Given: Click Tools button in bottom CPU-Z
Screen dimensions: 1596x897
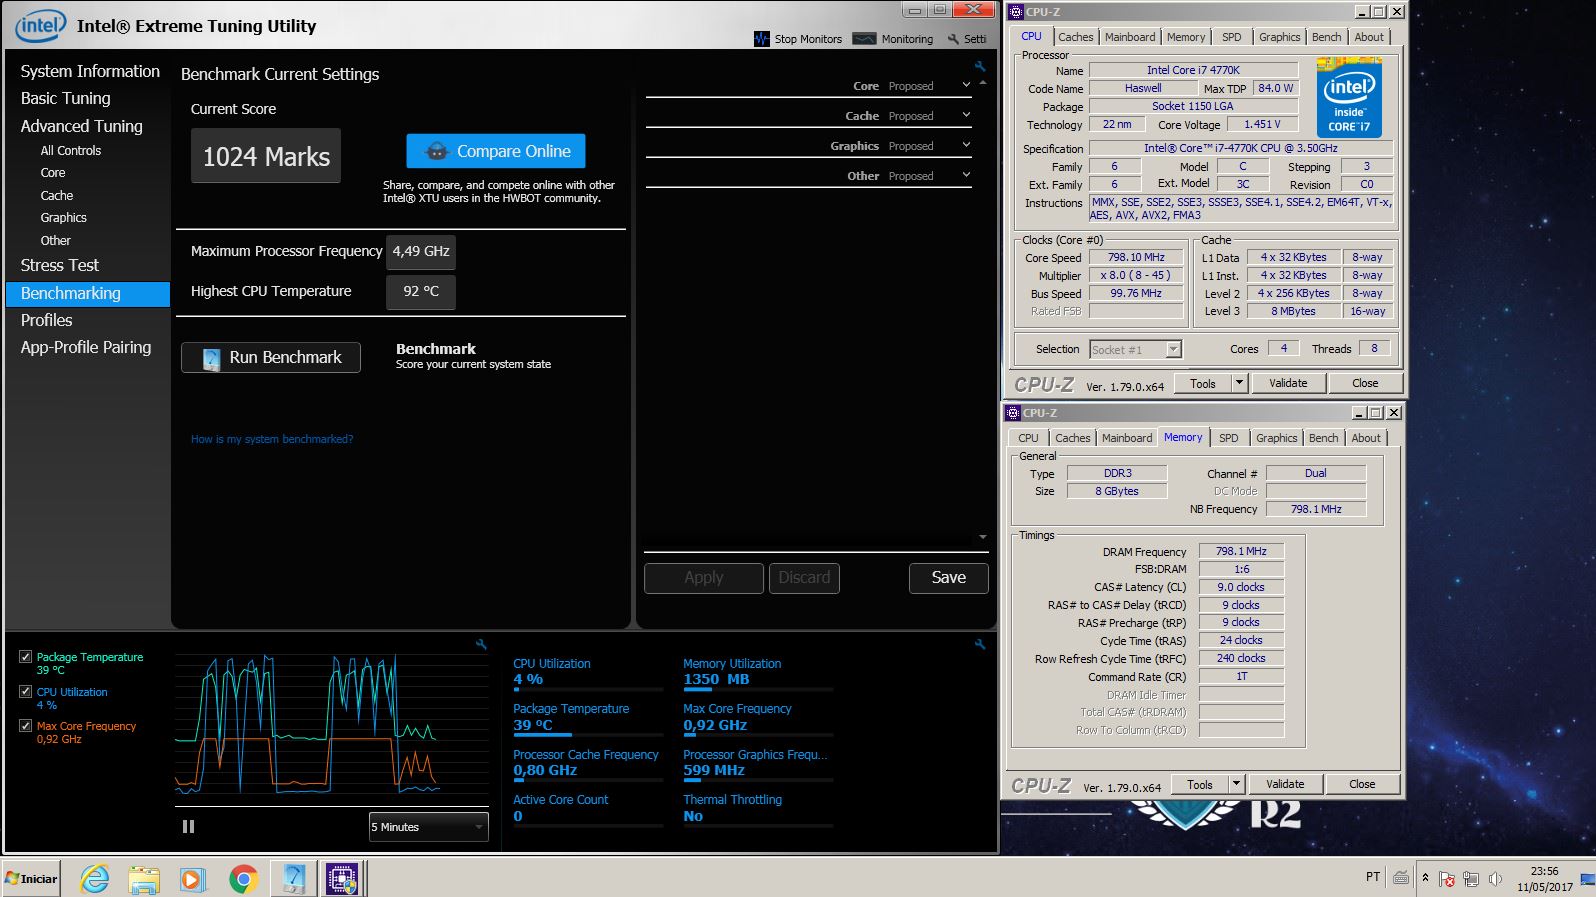Looking at the screenshot, I should coord(1200,784).
